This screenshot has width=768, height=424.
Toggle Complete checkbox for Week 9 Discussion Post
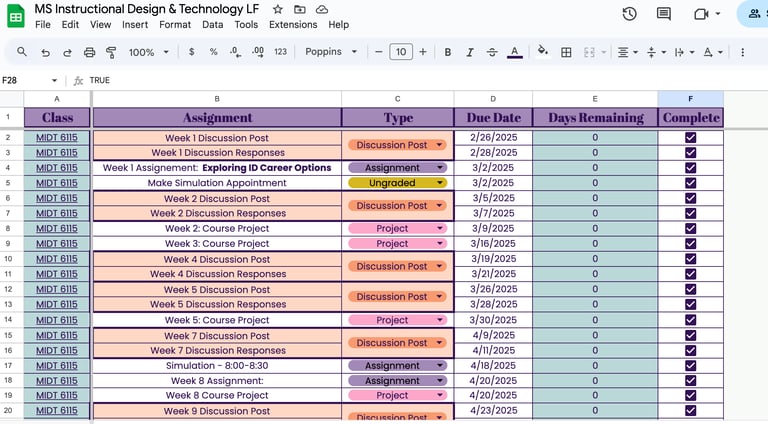[x=691, y=411]
